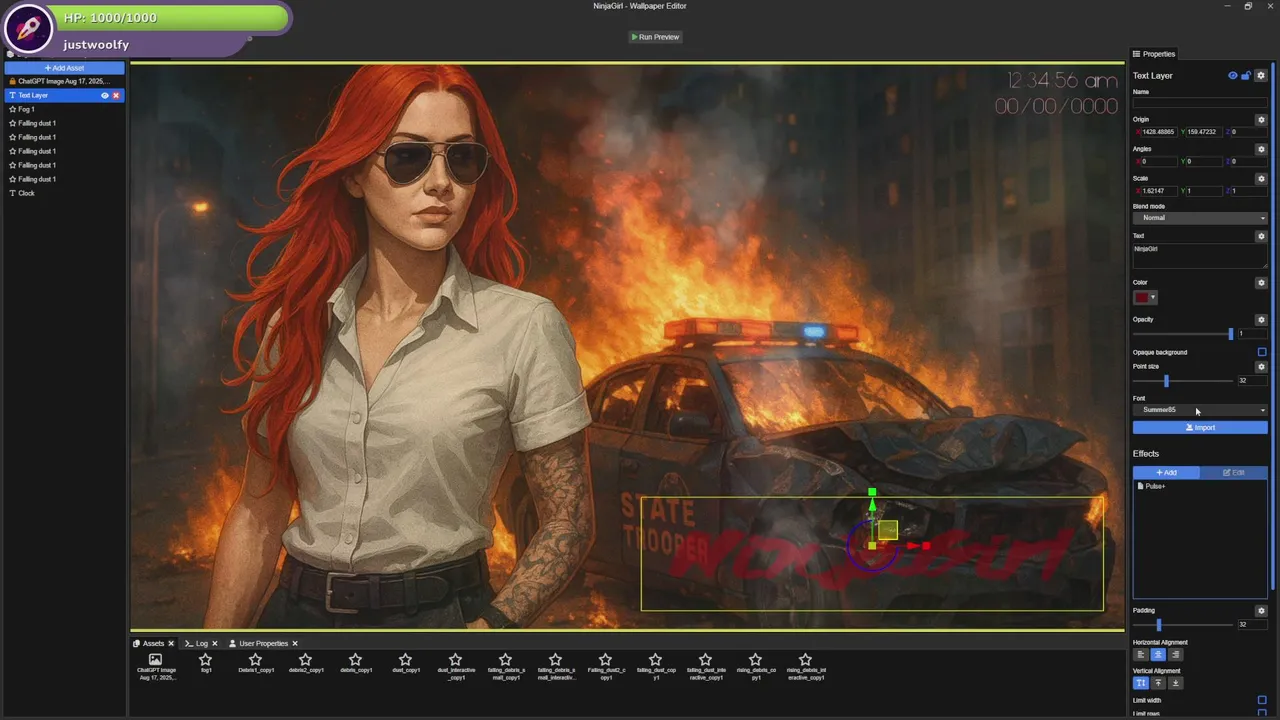The height and width of the screenshot is (720, 1280).
Task: Select the debris_copy1 asset icon
Action: tap(355, 660)
